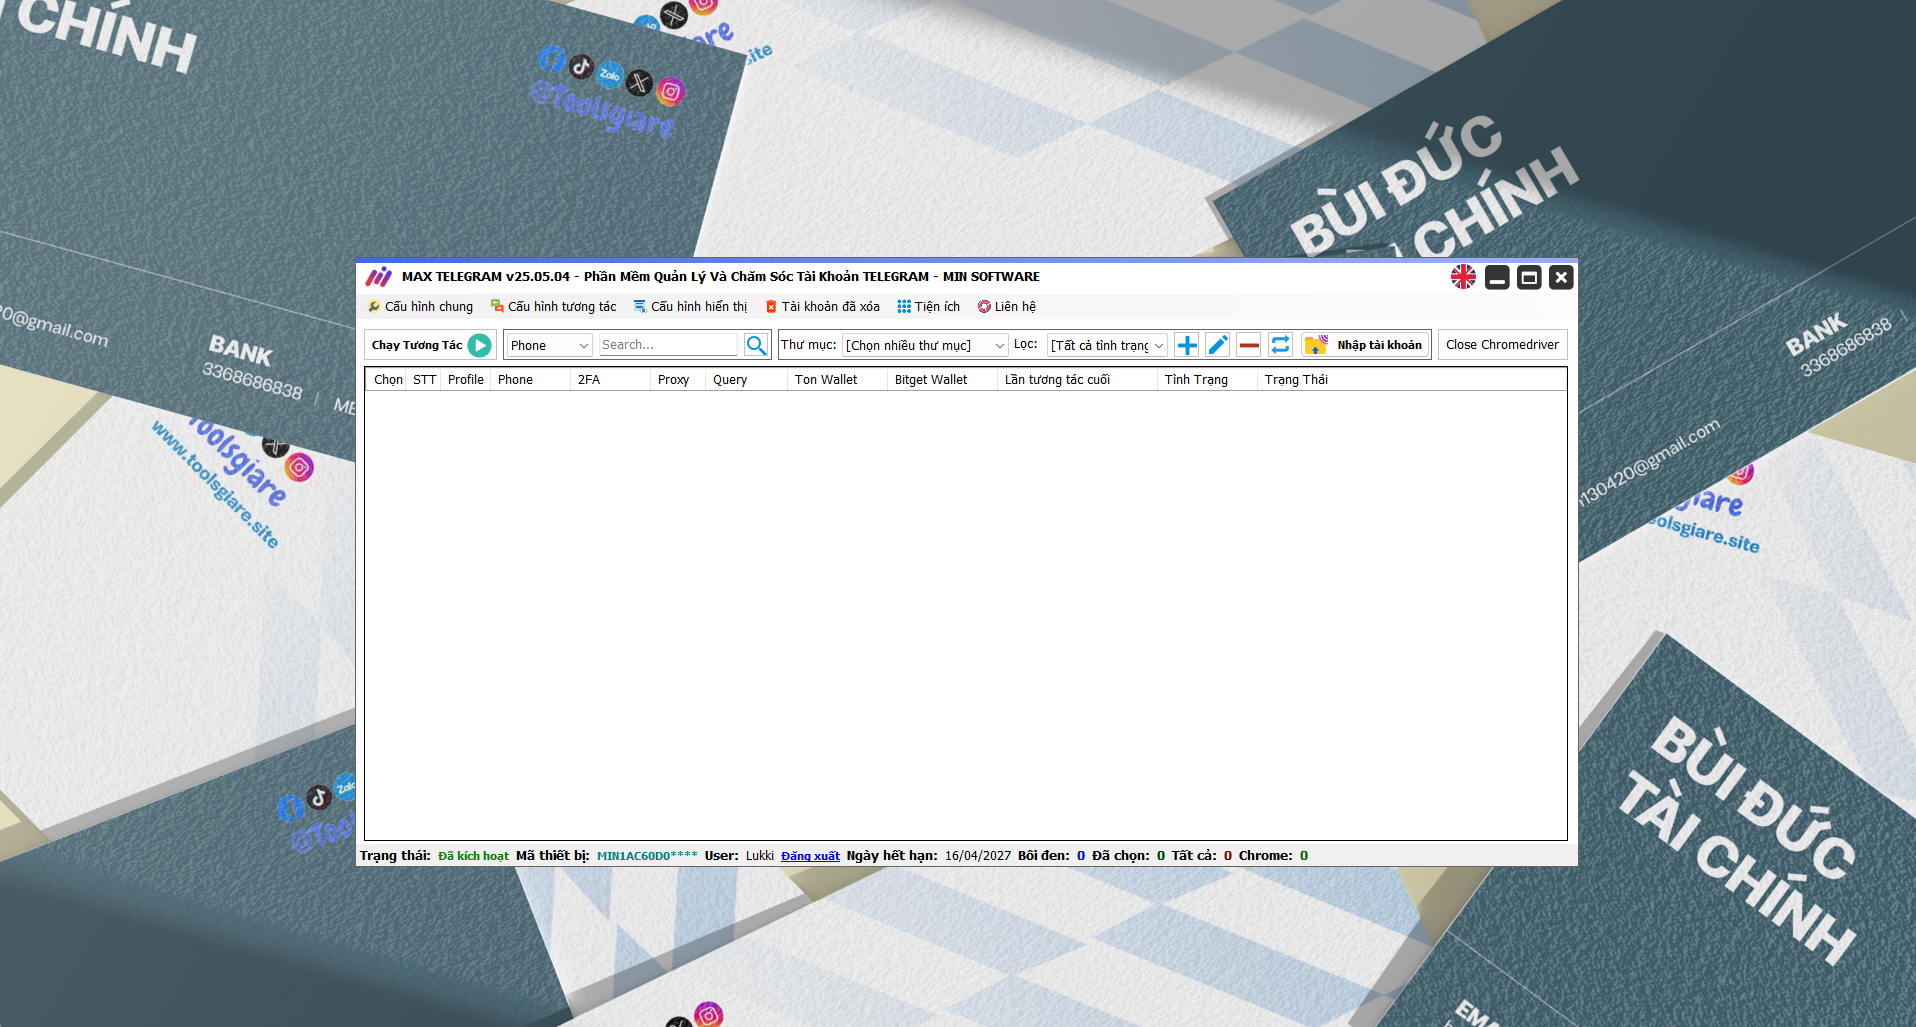Click Đã kích hoạt status text
This screenshot has height=1027, width=1916.
pos(473,856)
